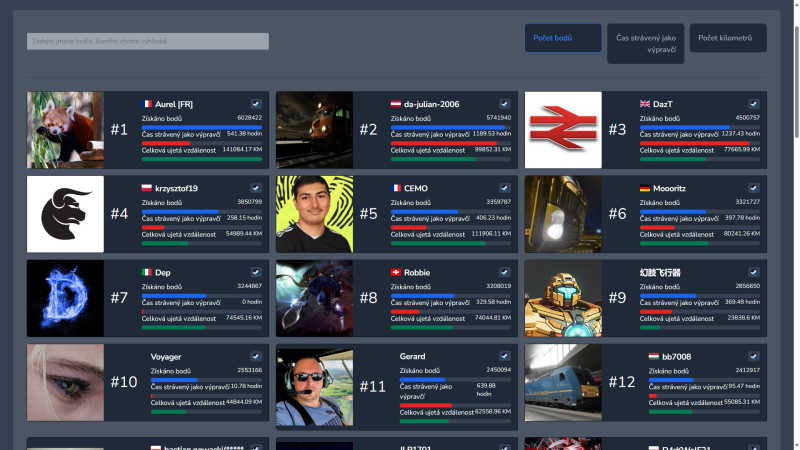
Task: Click the verified badge next to Moooritz
Action: (x=754, y=188)
